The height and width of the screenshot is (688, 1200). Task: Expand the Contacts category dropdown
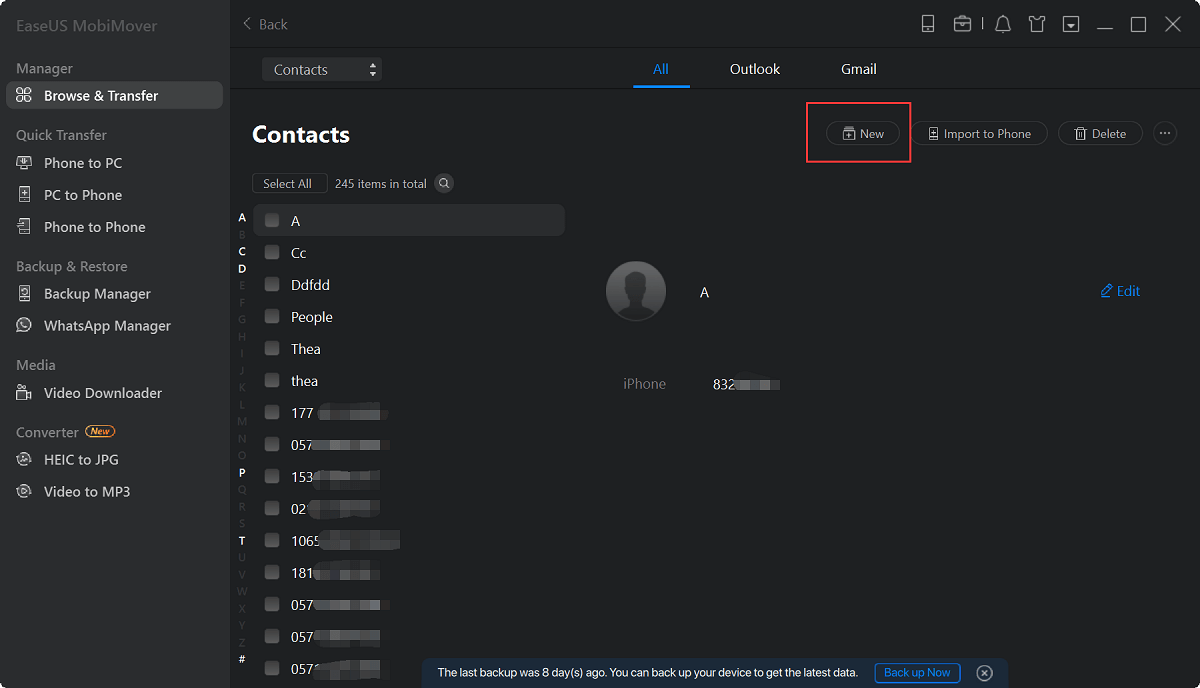322,70
